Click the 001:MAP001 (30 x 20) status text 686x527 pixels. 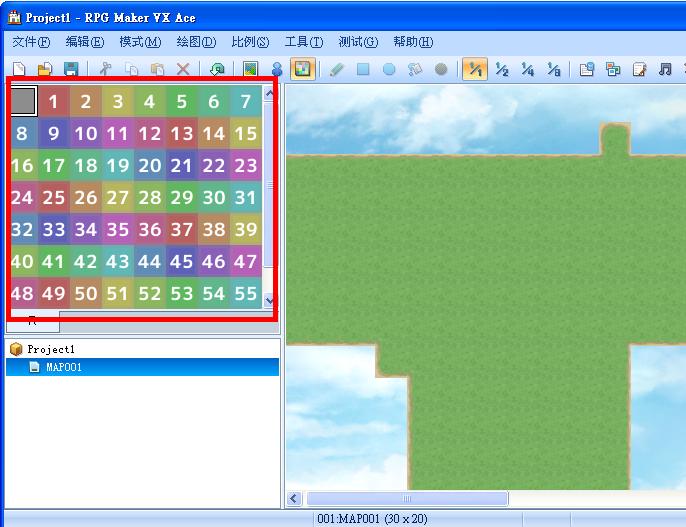[372, 519]
